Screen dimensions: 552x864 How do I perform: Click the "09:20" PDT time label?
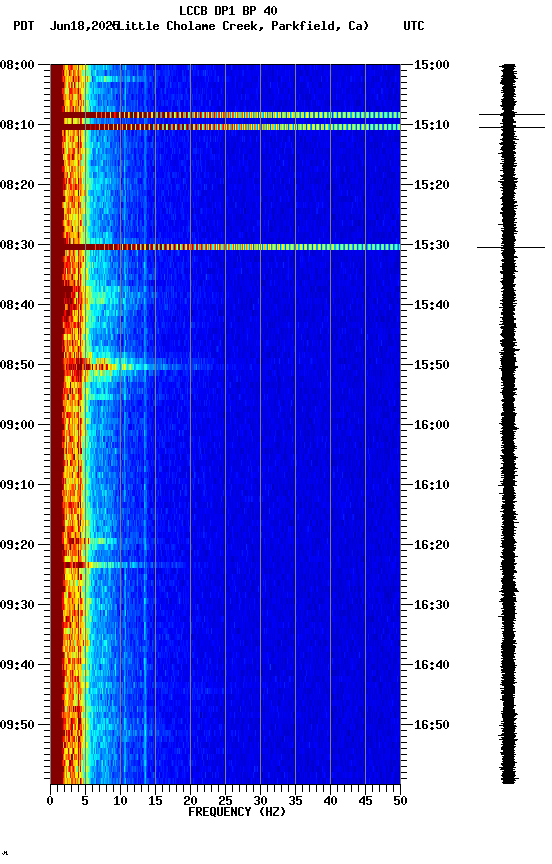click(17, 545)
